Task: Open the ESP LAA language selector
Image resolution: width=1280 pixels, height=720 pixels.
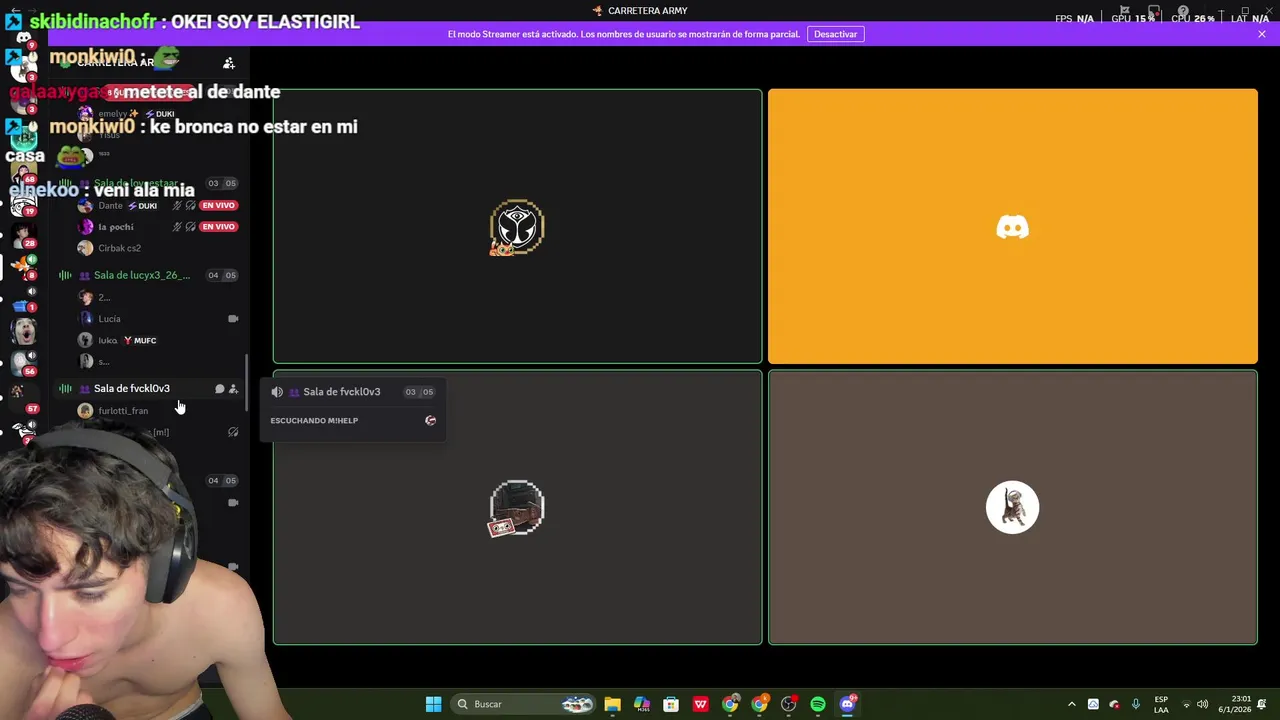Action: point(1161,704)
